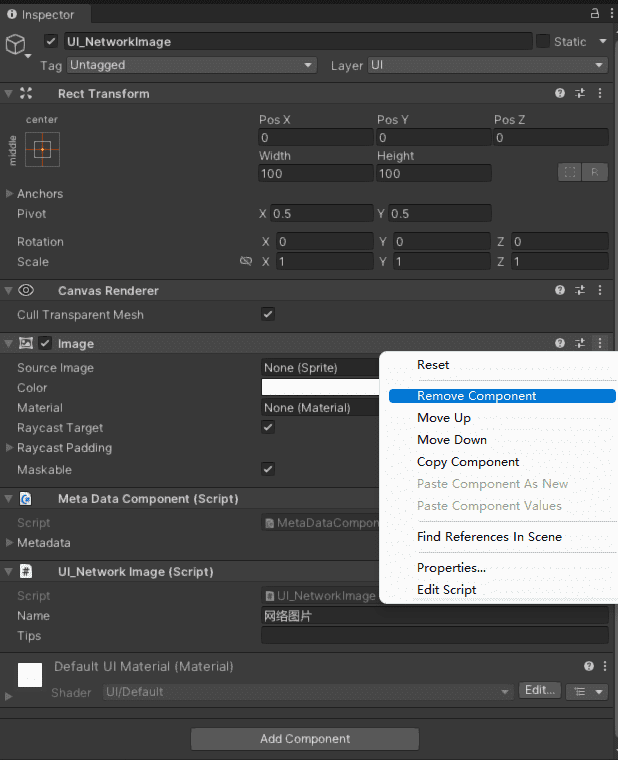The width and height of the screenshot is (618, 760).
Task: Open the Tag dropdown showing Untagged
Action: (x=191, y=65)
